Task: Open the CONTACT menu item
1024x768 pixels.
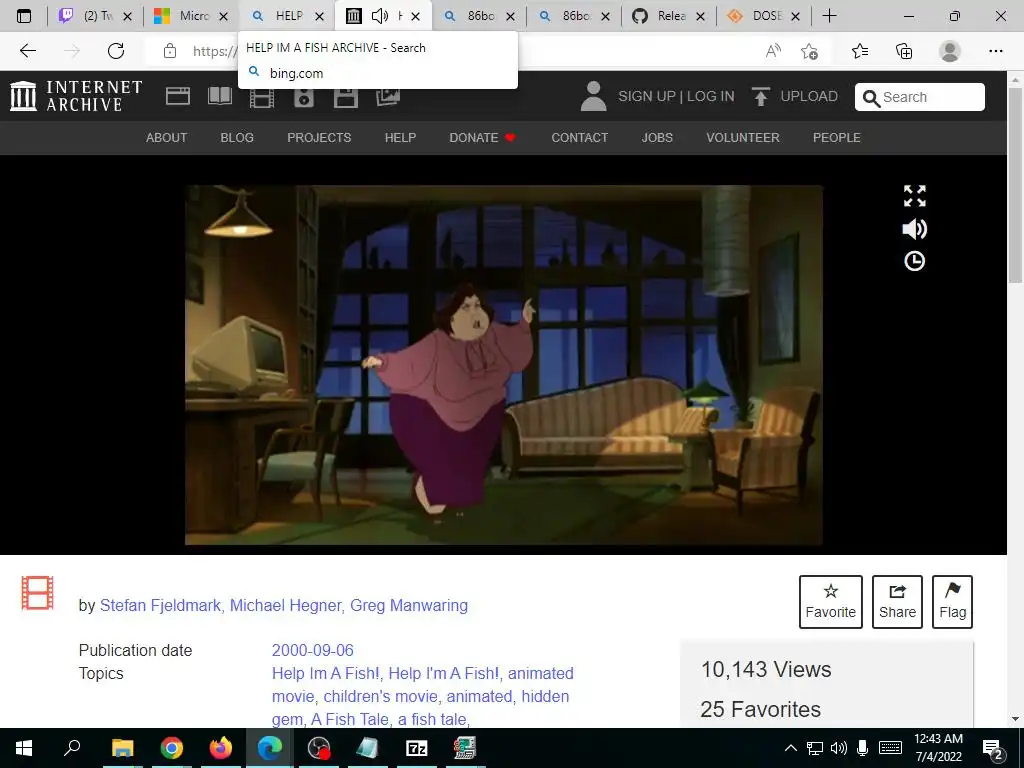Action: coord(580,138)
